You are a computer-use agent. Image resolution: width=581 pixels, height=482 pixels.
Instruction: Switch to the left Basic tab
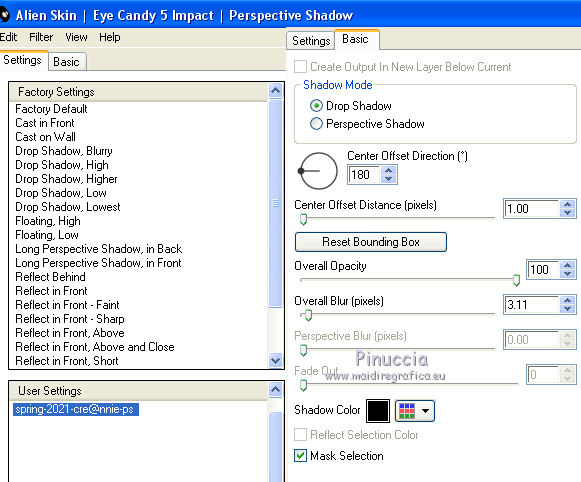[x=67, y=62]
